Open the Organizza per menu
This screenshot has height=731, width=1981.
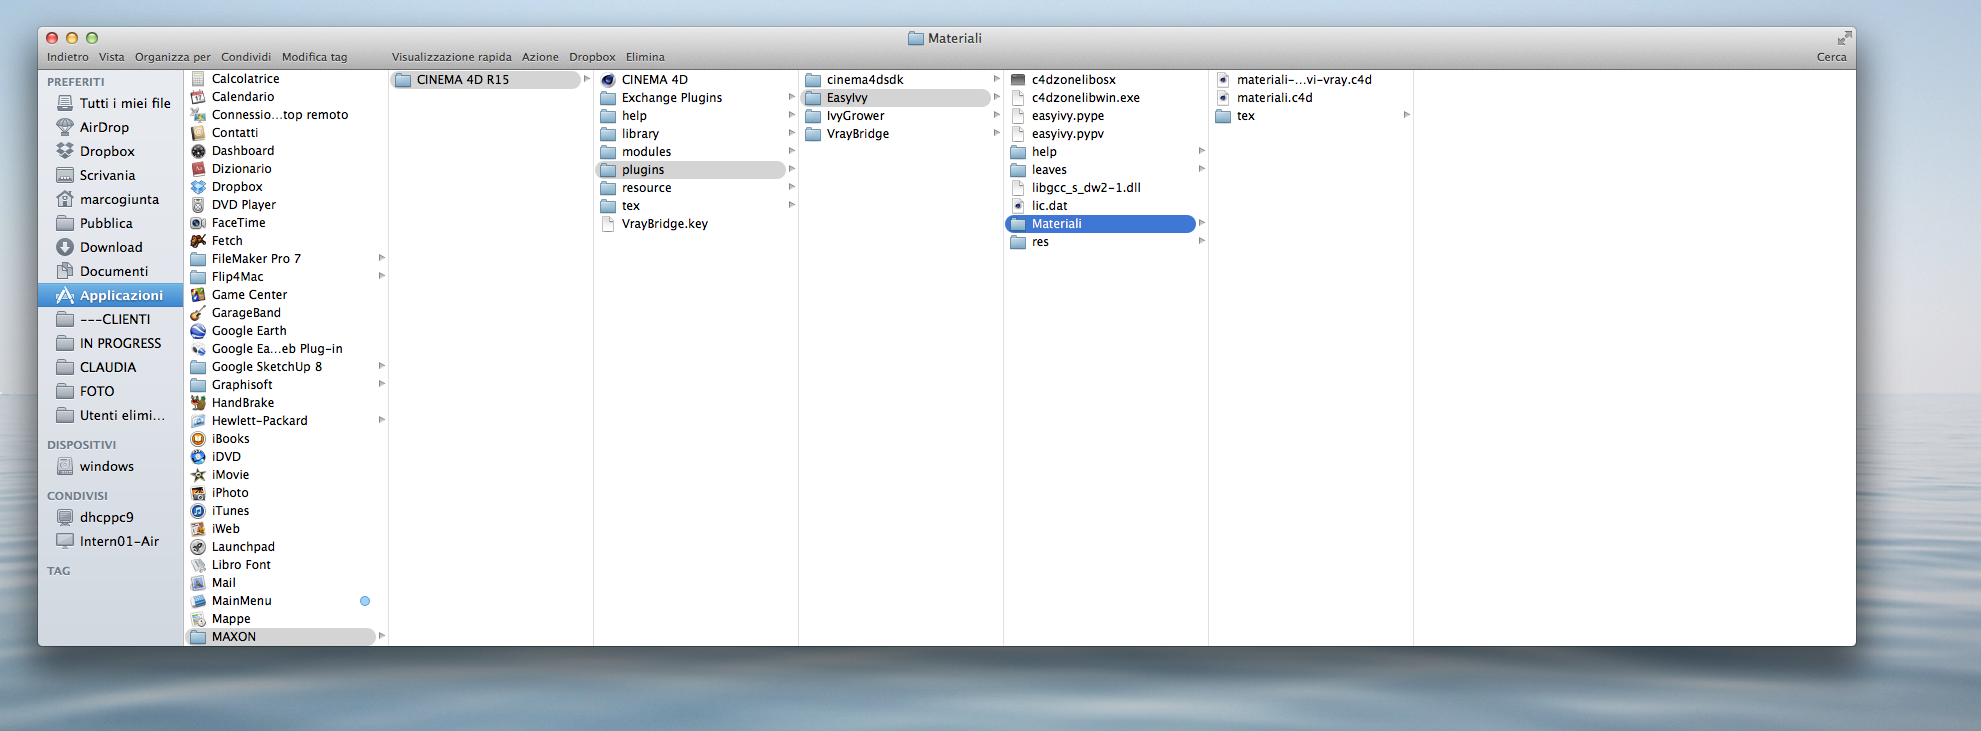[x=173, y=57]
